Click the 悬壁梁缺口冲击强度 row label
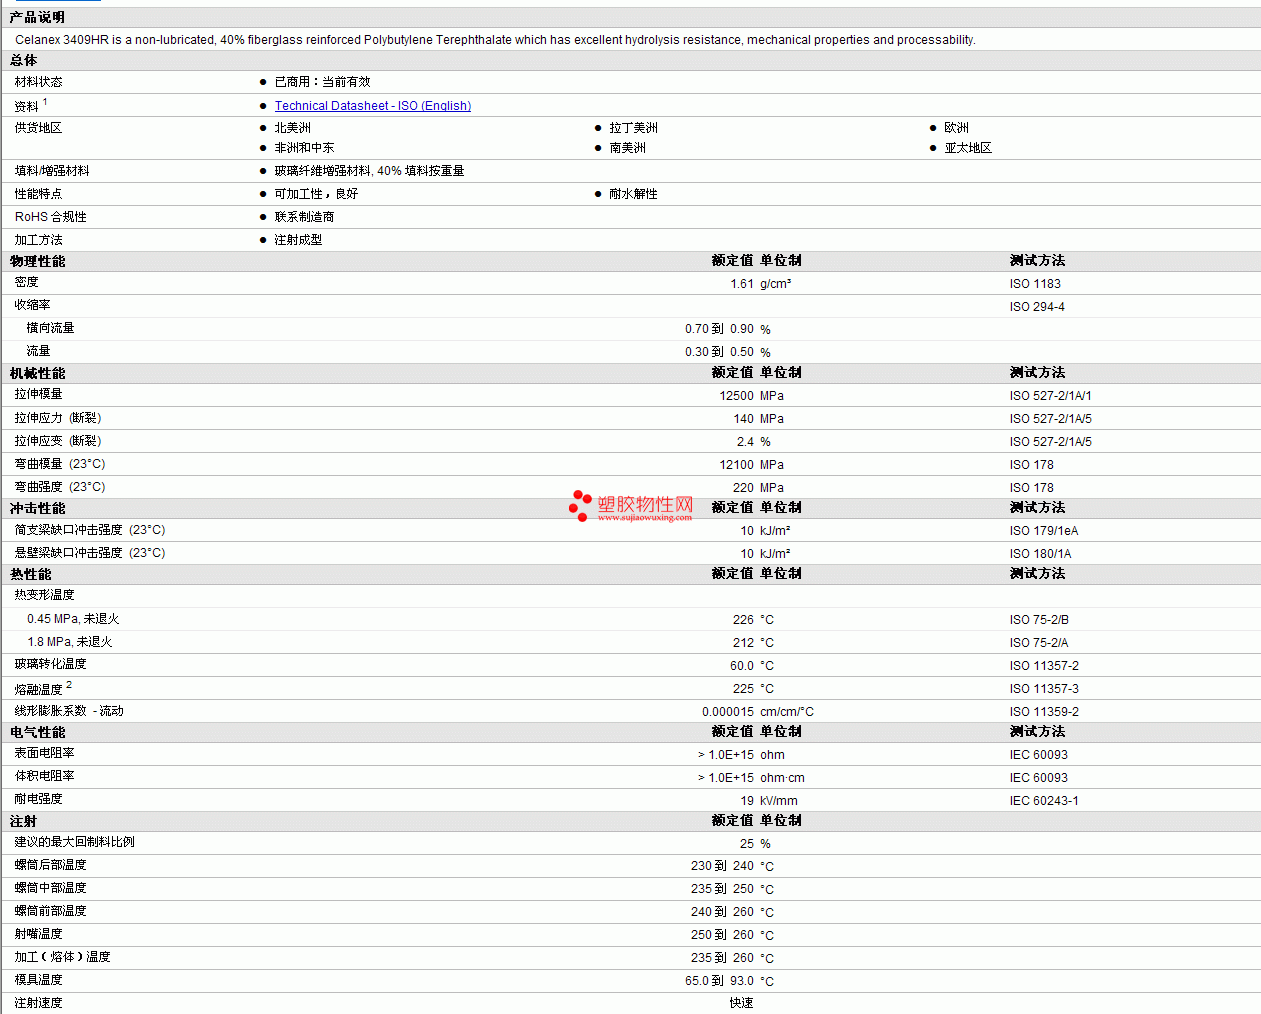 pyautogui.click(x=90, y=553)
